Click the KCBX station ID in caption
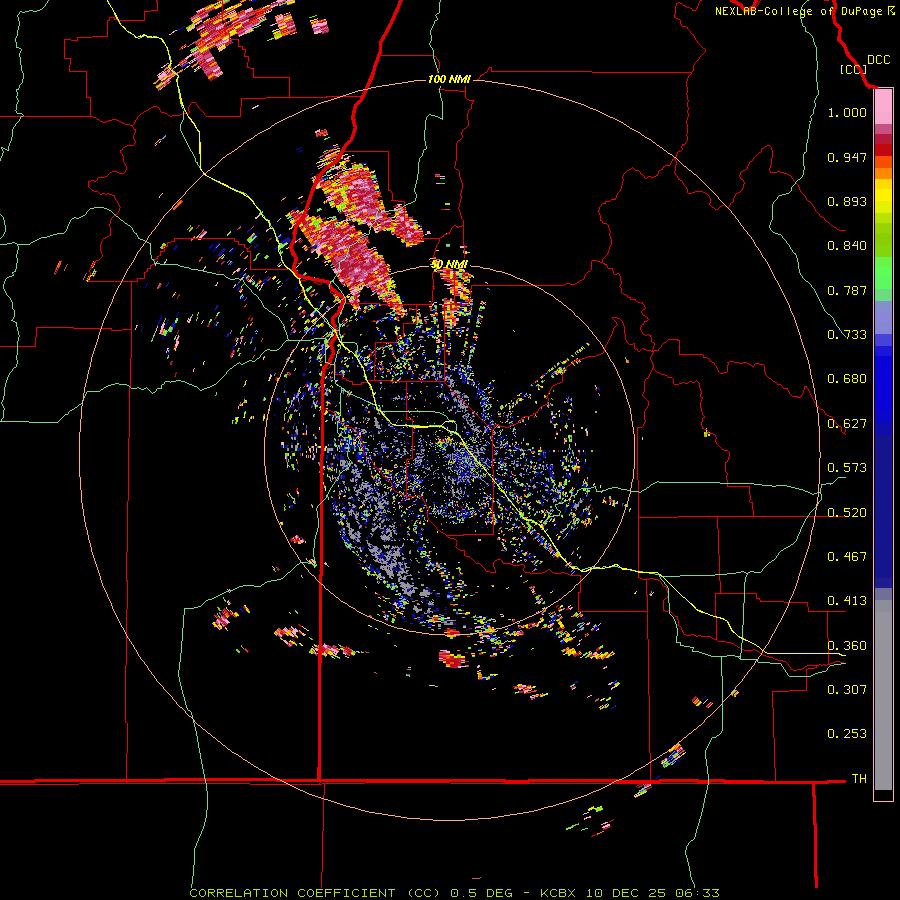This screenshot has height=900, width=900. (x=558, y=893)
